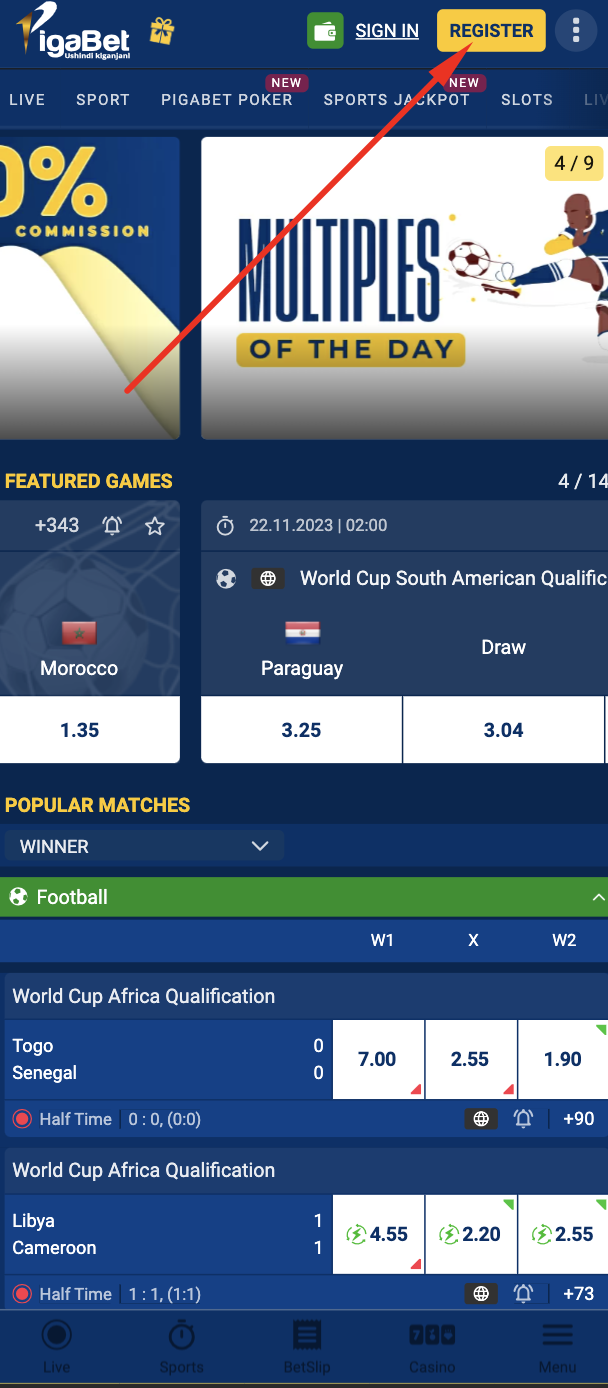Switch to SLOTS tab
This screenshot has height=1388, width=608.
(527, 99)
